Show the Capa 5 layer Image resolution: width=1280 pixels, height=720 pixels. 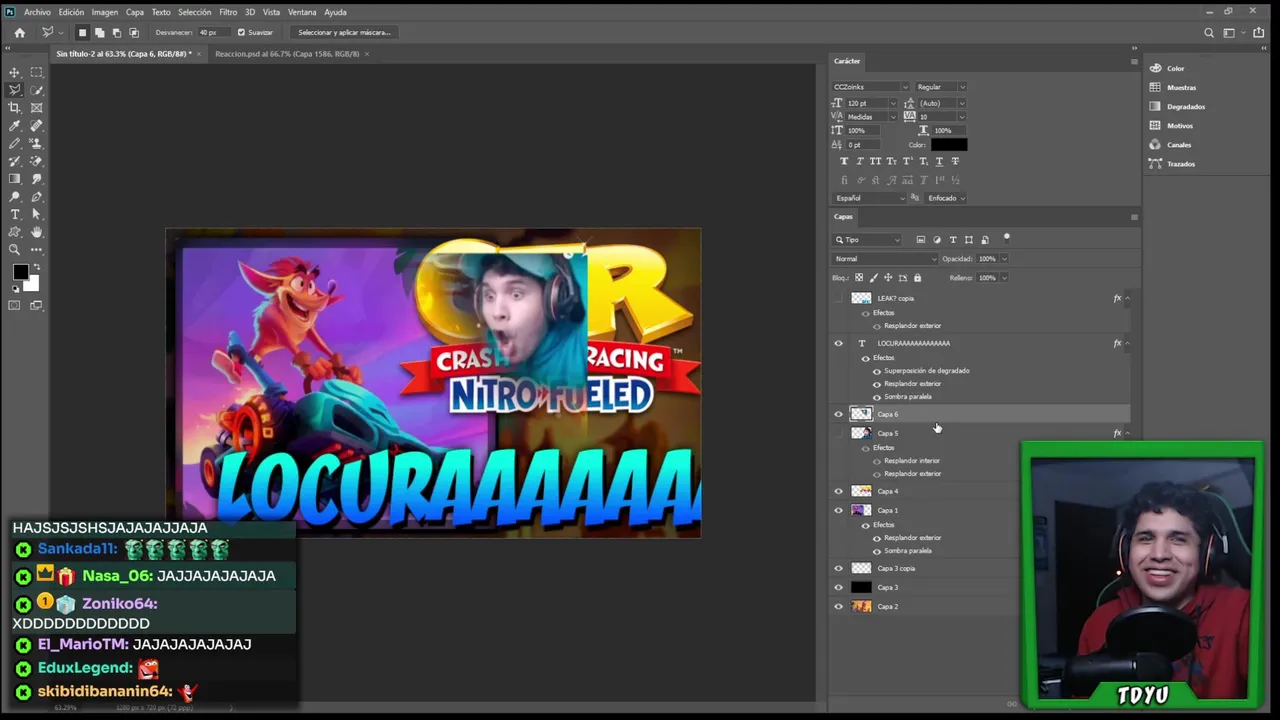tap(839, 433)
